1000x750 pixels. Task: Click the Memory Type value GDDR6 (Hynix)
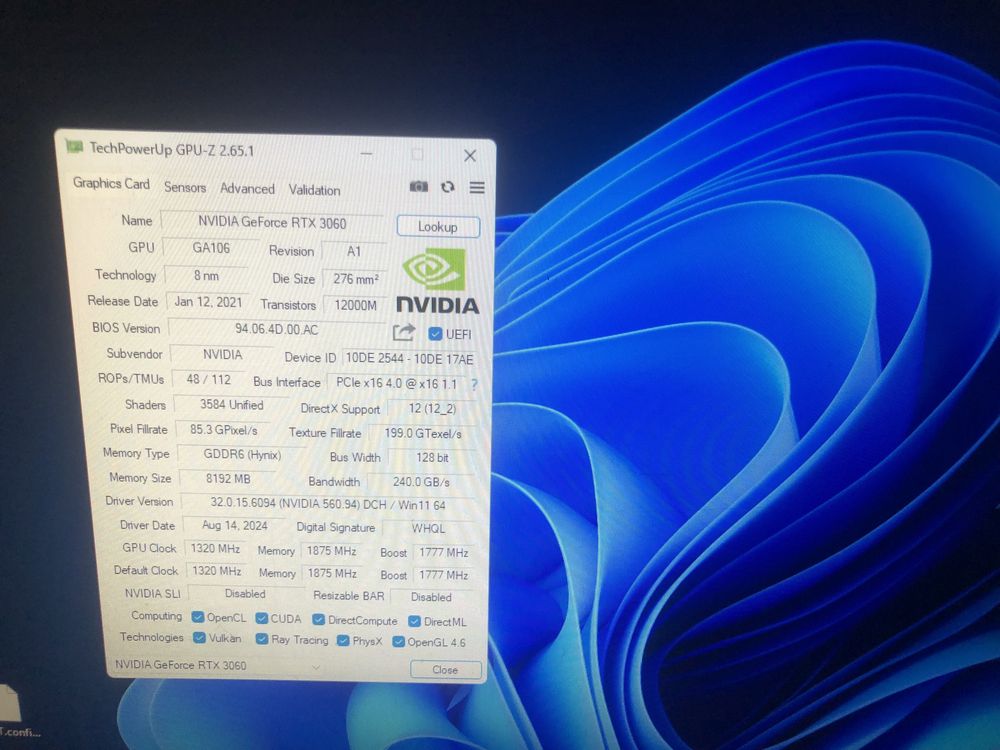tap(242, 455)
